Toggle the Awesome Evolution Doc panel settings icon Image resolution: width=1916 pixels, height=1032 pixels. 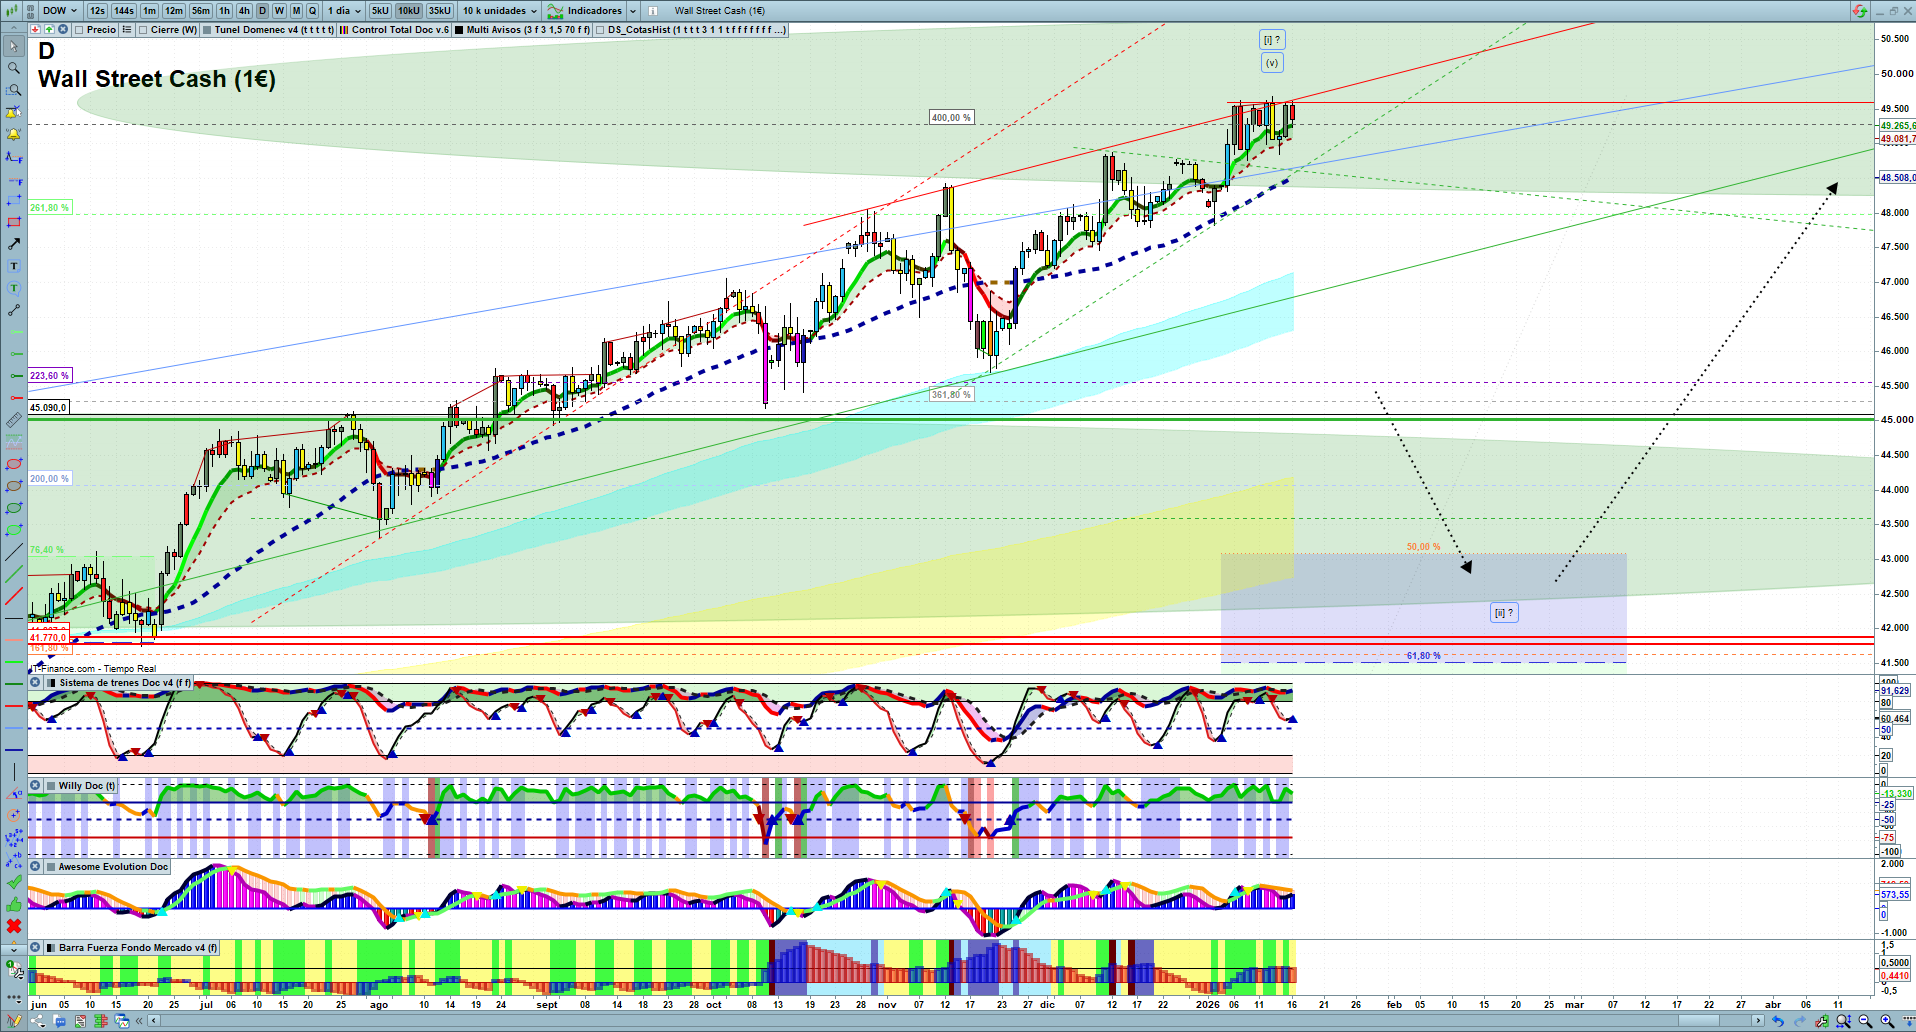tap(35, 867)
